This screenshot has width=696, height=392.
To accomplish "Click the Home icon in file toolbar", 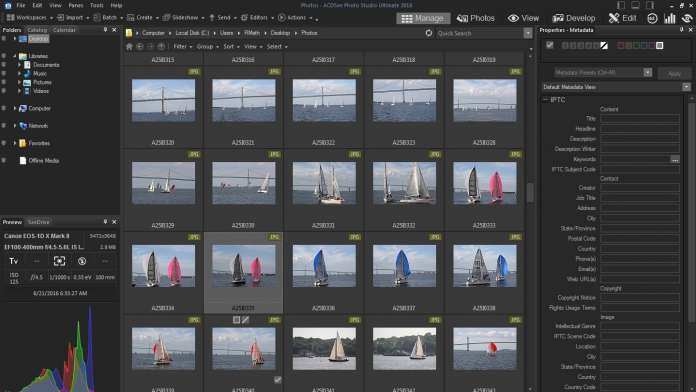I will 129,46.
